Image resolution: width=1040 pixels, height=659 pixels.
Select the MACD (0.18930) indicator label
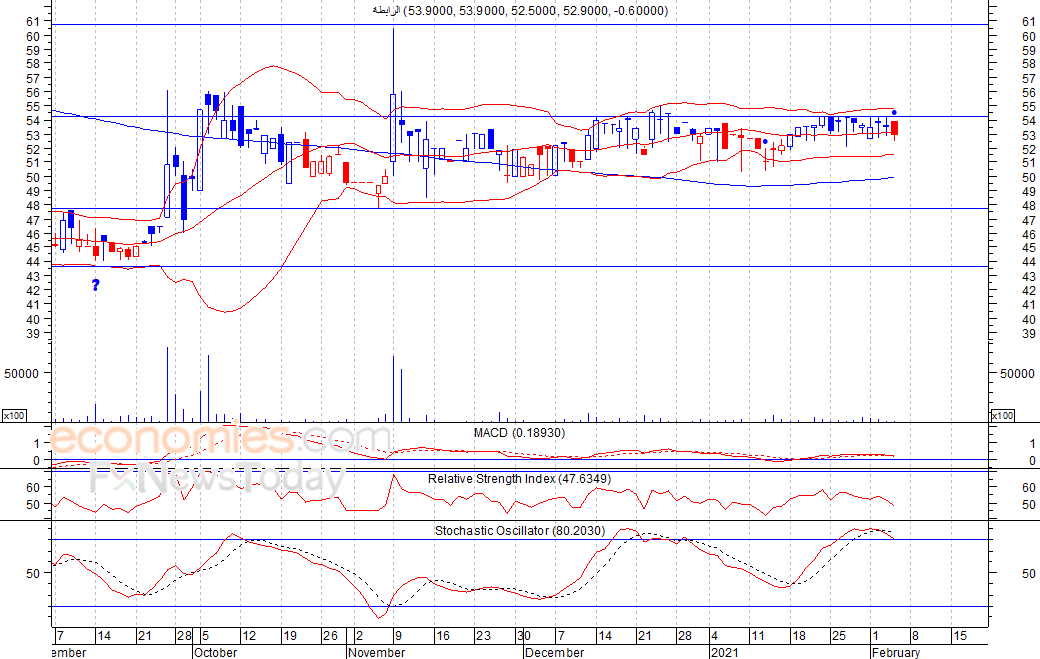[519, 433]
